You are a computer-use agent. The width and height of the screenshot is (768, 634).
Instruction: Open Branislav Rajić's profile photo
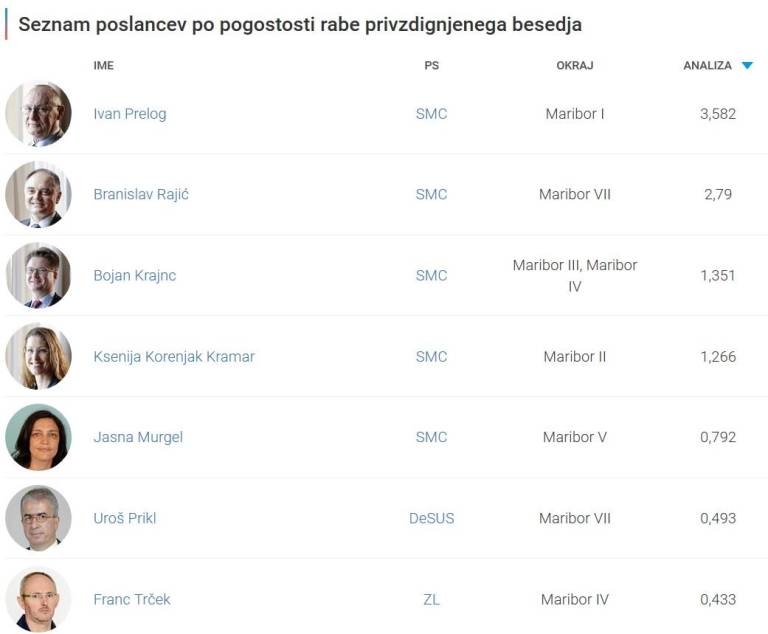point(38,194)
